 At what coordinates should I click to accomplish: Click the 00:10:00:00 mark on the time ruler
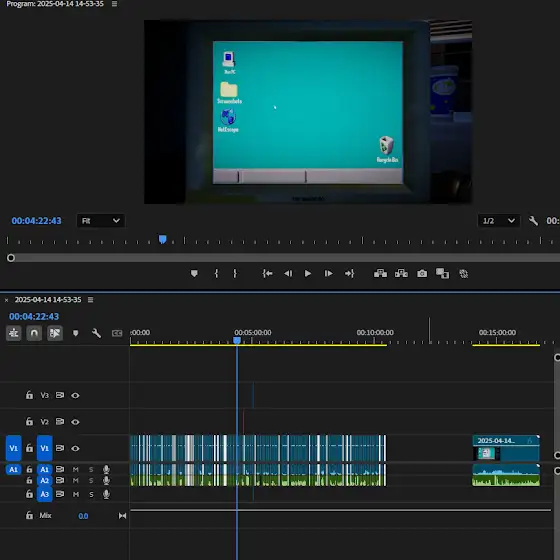pos(375,332)
